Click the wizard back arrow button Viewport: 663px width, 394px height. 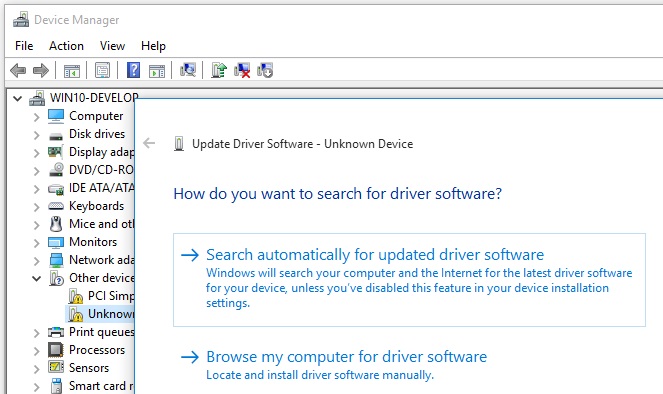149,143
